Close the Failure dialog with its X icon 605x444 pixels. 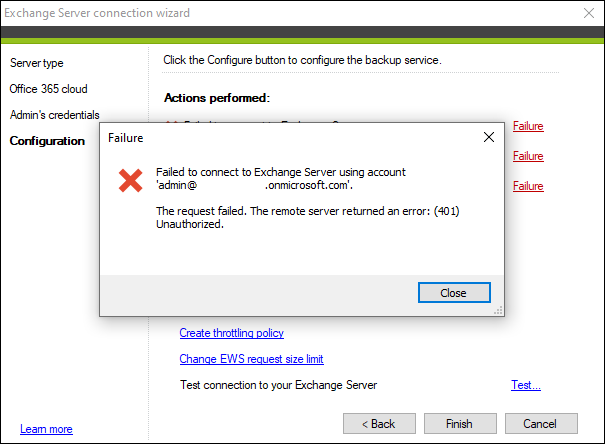point(489,137)
